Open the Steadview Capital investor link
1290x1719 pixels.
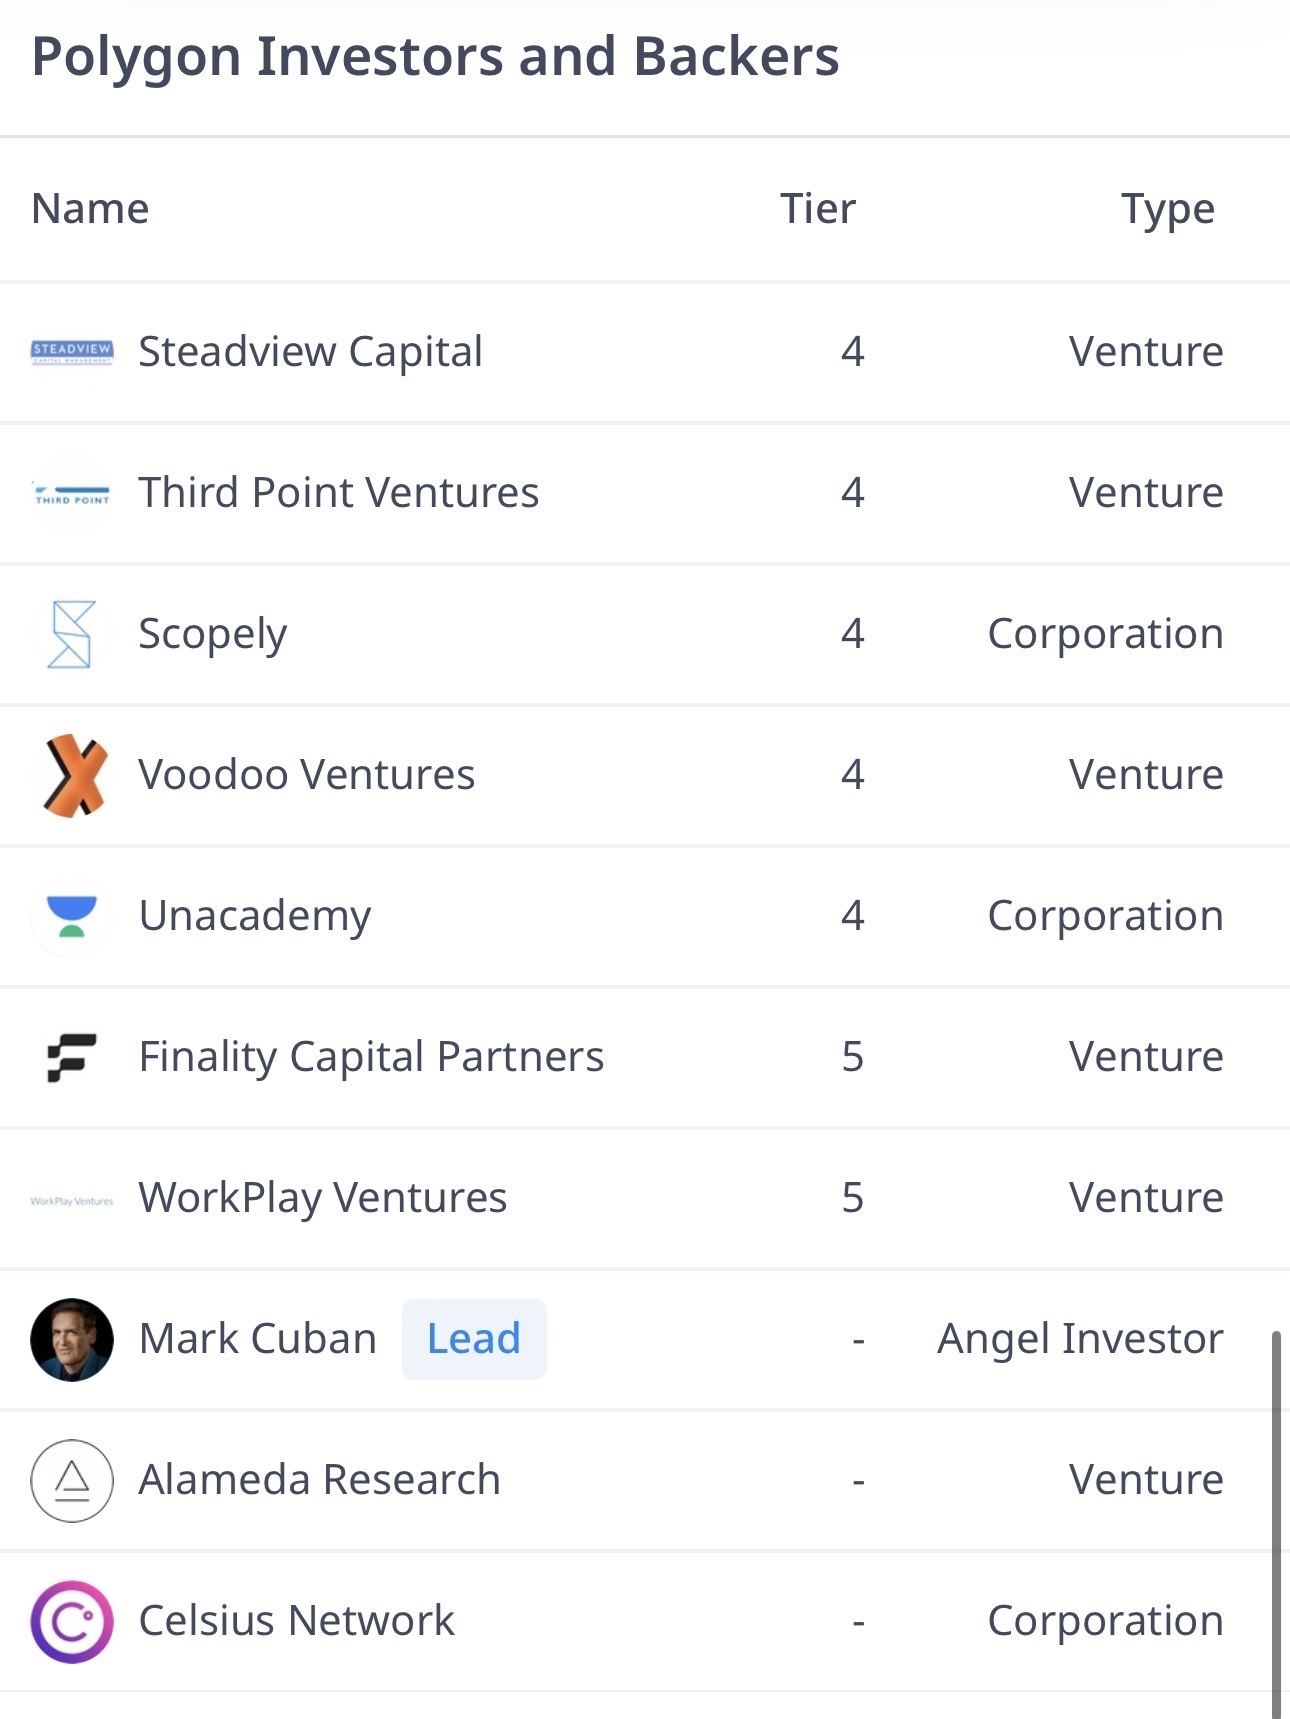[311, 352]
